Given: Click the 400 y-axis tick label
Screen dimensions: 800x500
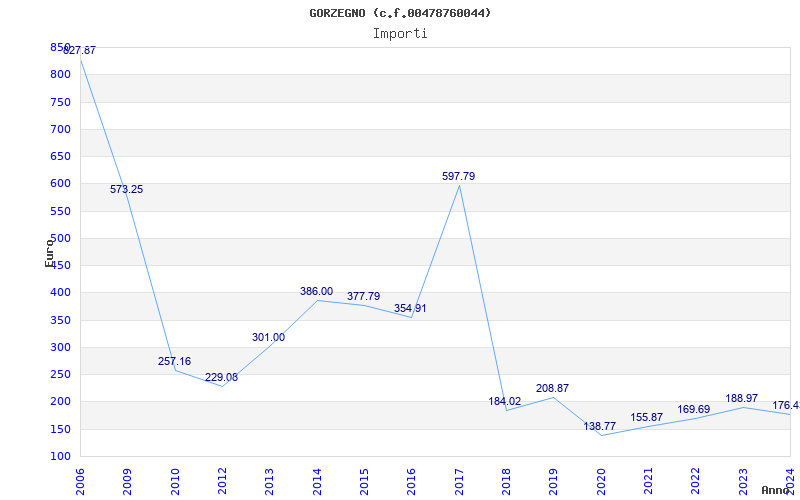Looking at the screenshot, I should click(60, 293).
